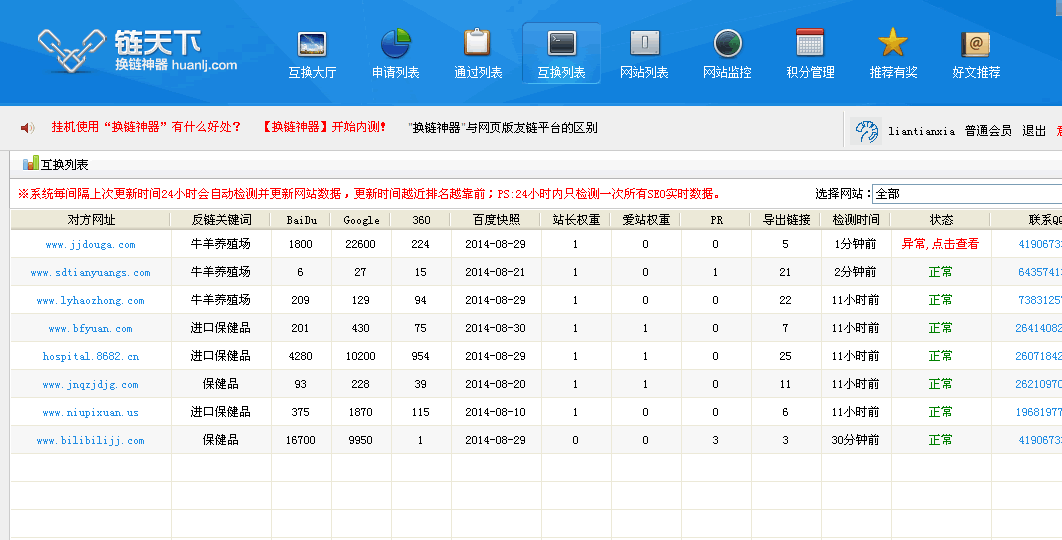This screenshot has width=1062, height=540.
Task: Click the 2014-08-30 snapshot date cell
Action: tap(495, 328)
